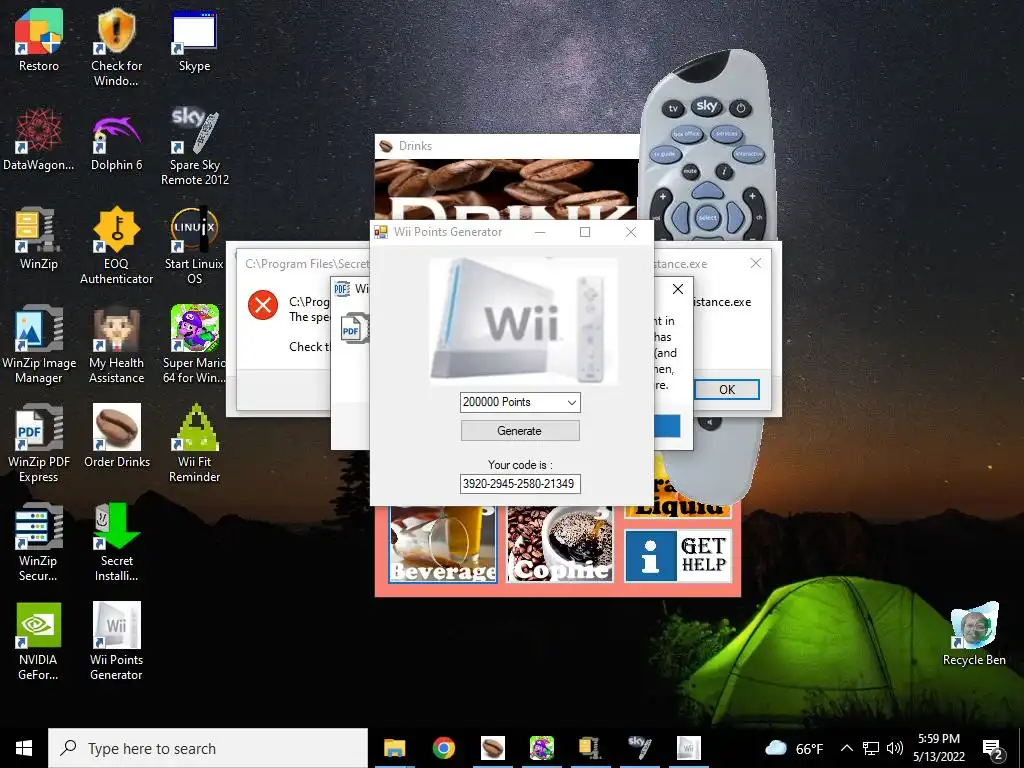This screenshot has height=768, width=1024.
Task: Open WinZip Image Manager desktop icon
Action: (39, 345)
